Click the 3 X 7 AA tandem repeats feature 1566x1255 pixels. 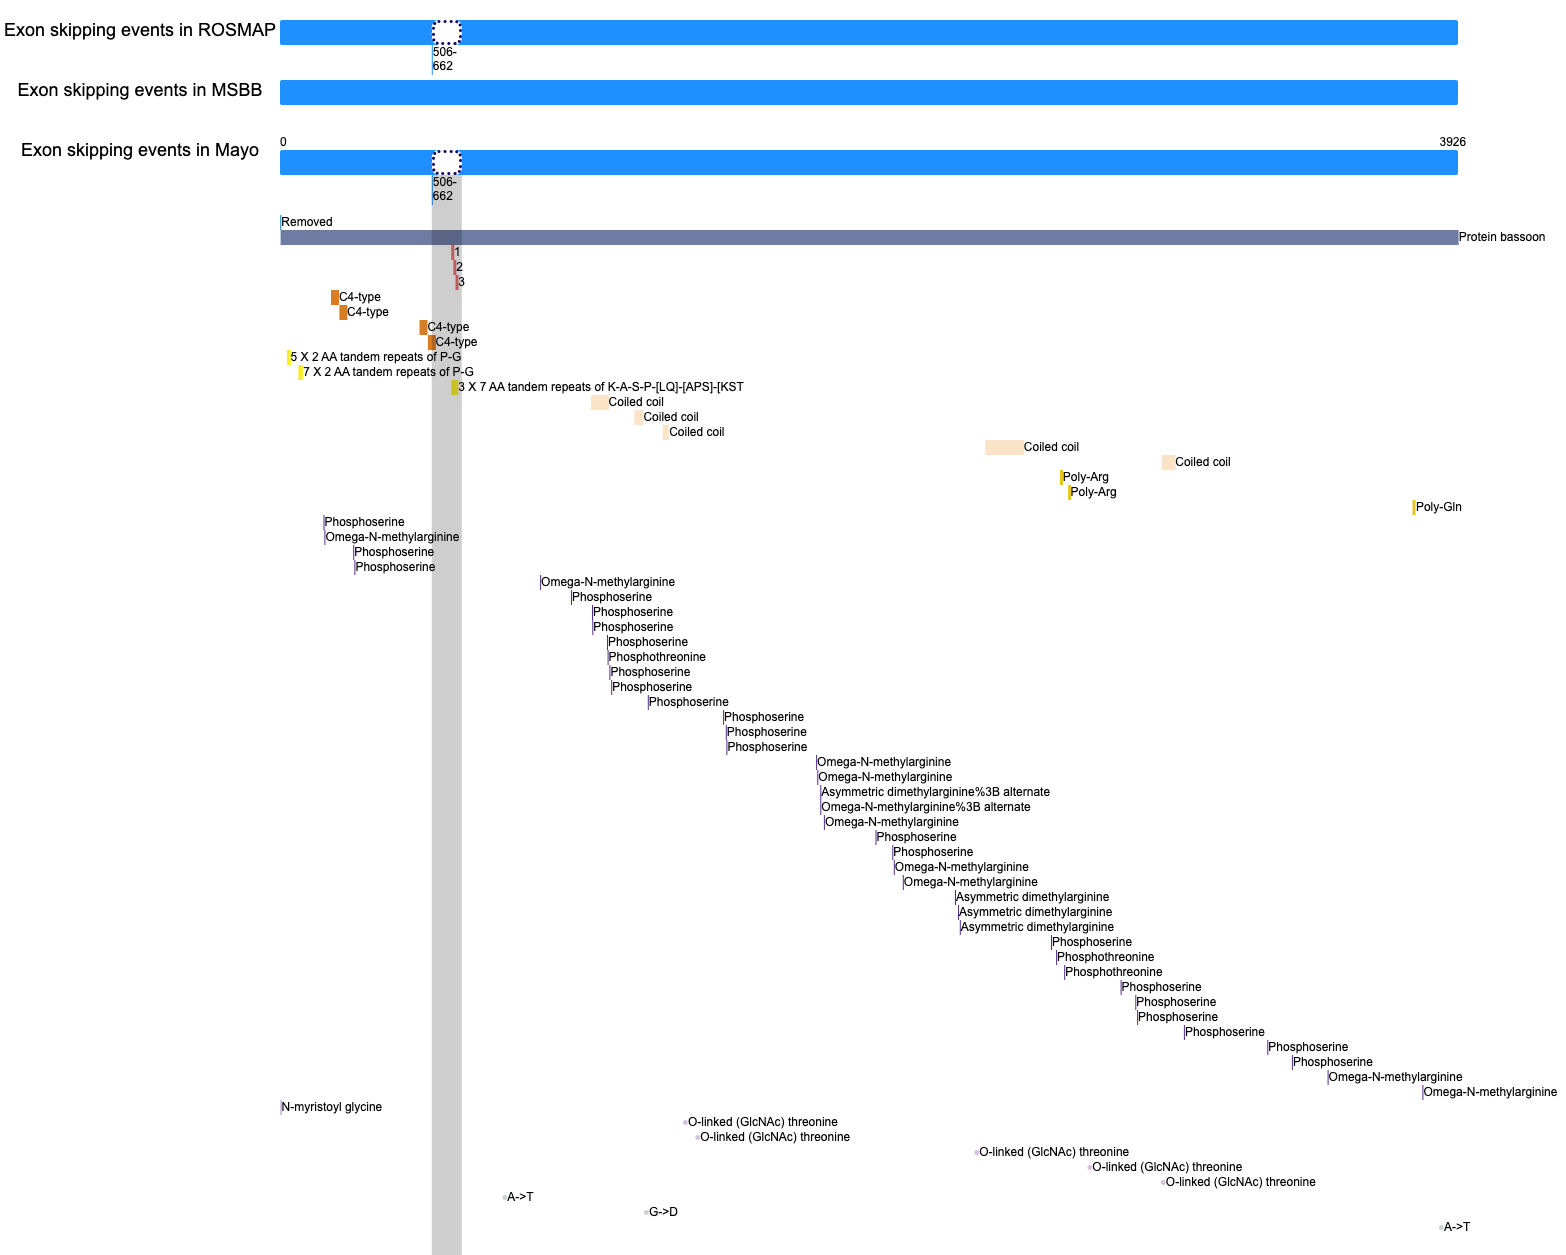click(x=455, y=387)
